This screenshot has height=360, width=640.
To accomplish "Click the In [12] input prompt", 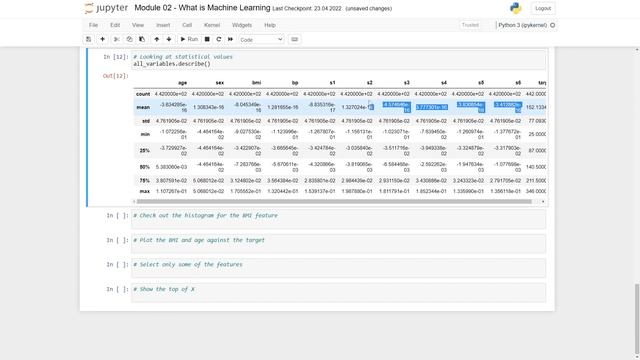I will tap(116, 57).
